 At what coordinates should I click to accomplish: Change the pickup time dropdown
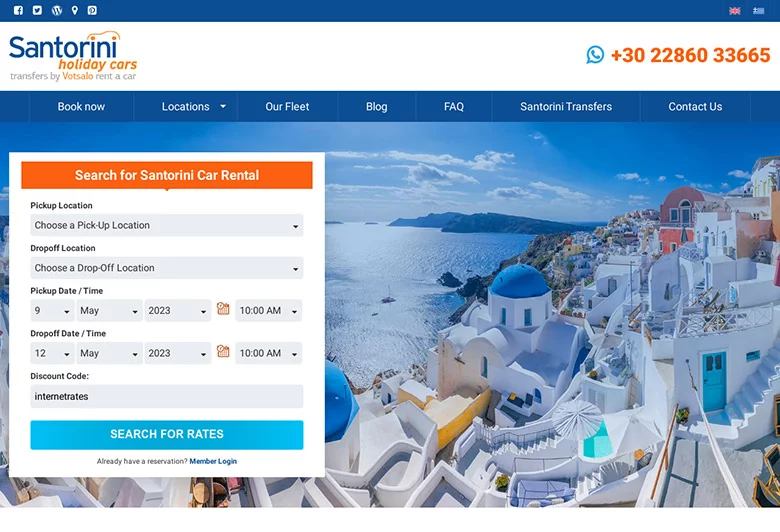(269, 311)
